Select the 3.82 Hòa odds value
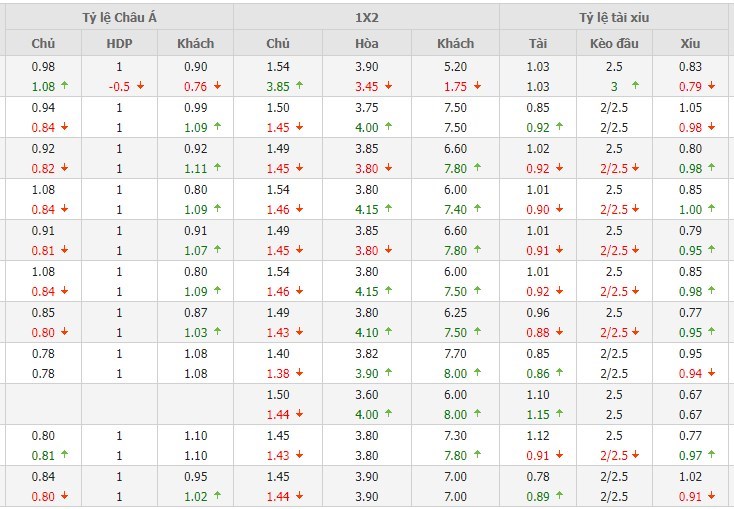734x509 pixels. tap(366, 353)
